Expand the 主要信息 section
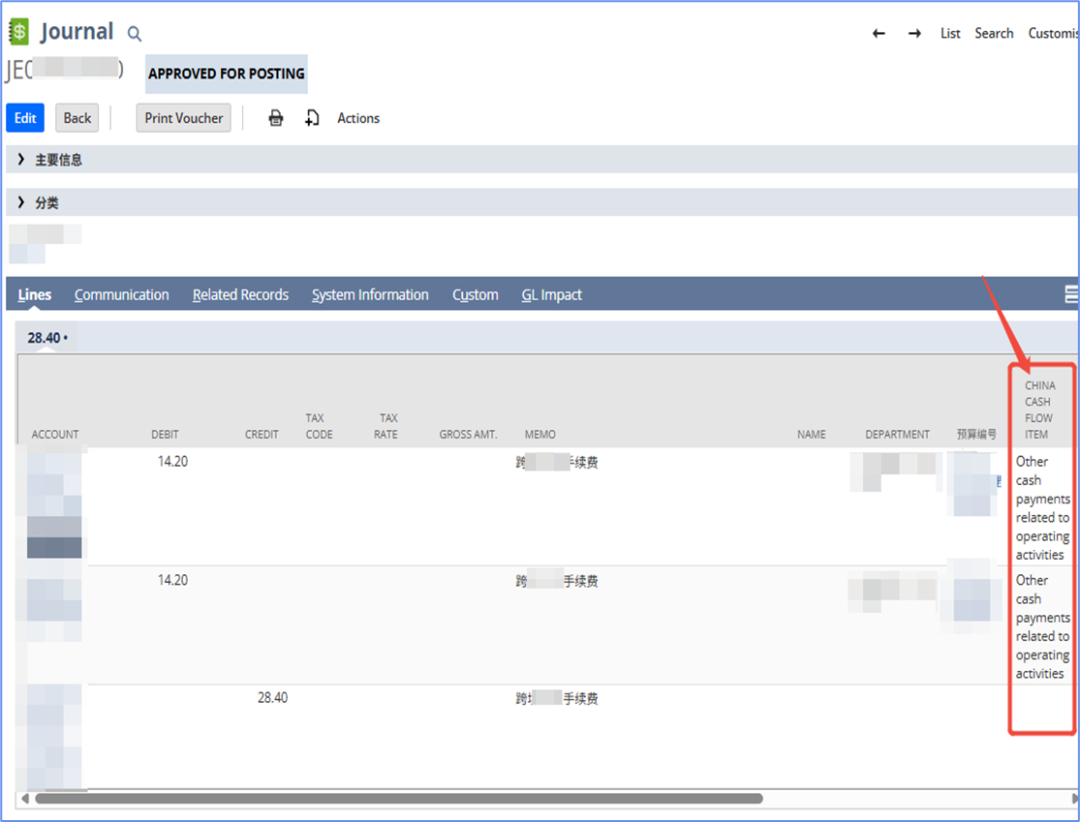Screen dimensions: 1080x822 21,160
